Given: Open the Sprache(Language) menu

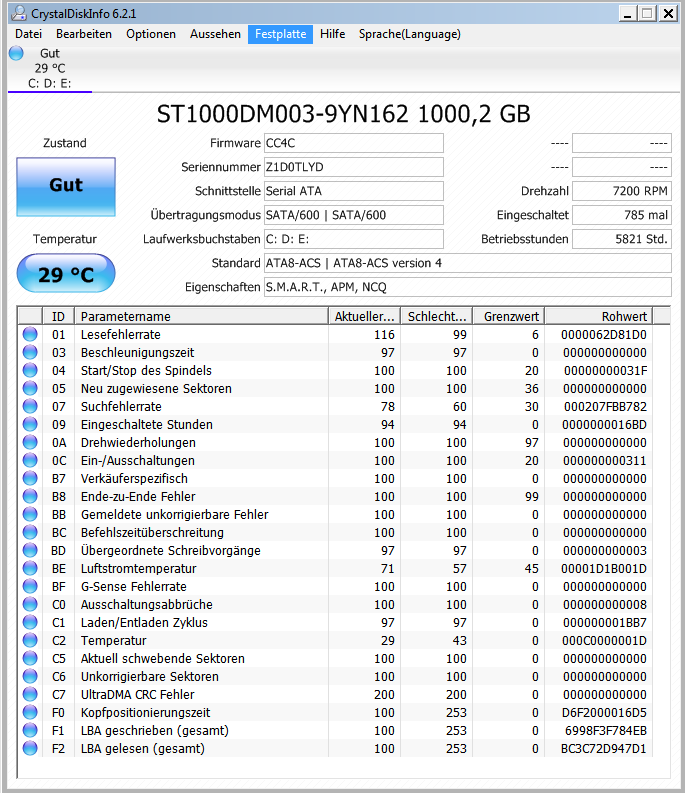Looking at the screenshot, I should pos(409,34).
